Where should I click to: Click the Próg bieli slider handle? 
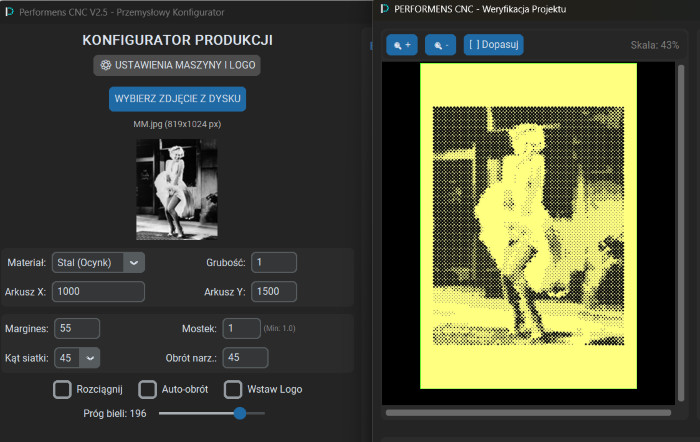click(x=240, y=413)
